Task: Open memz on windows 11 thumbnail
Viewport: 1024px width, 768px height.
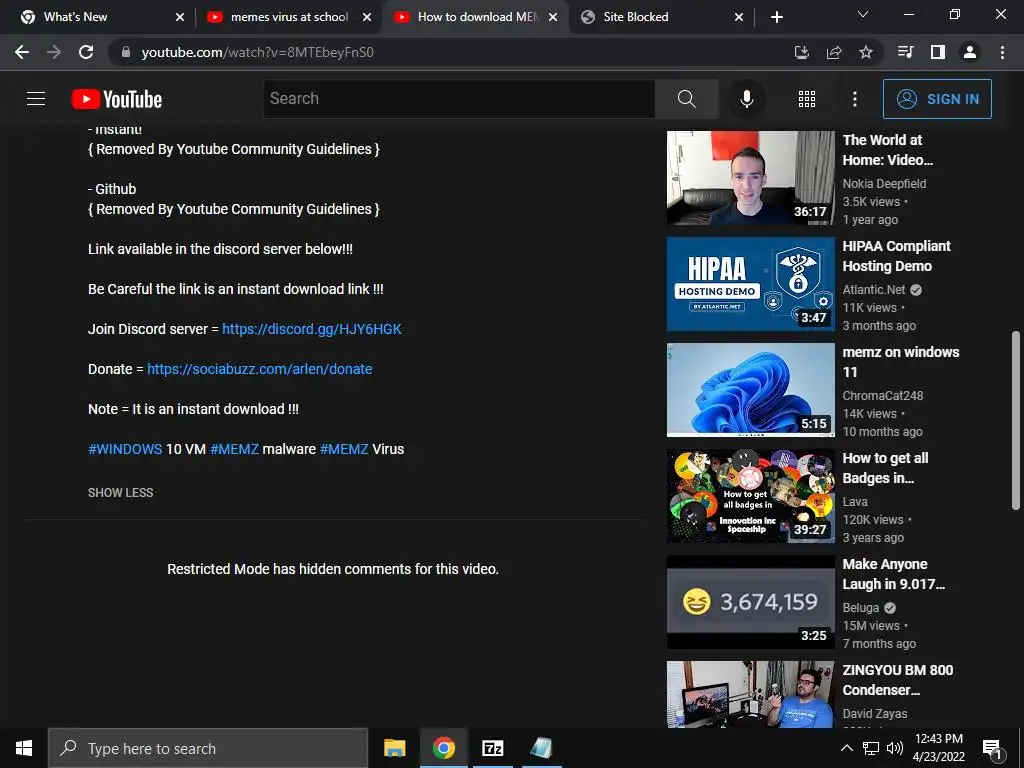Action: click(750, 390)
